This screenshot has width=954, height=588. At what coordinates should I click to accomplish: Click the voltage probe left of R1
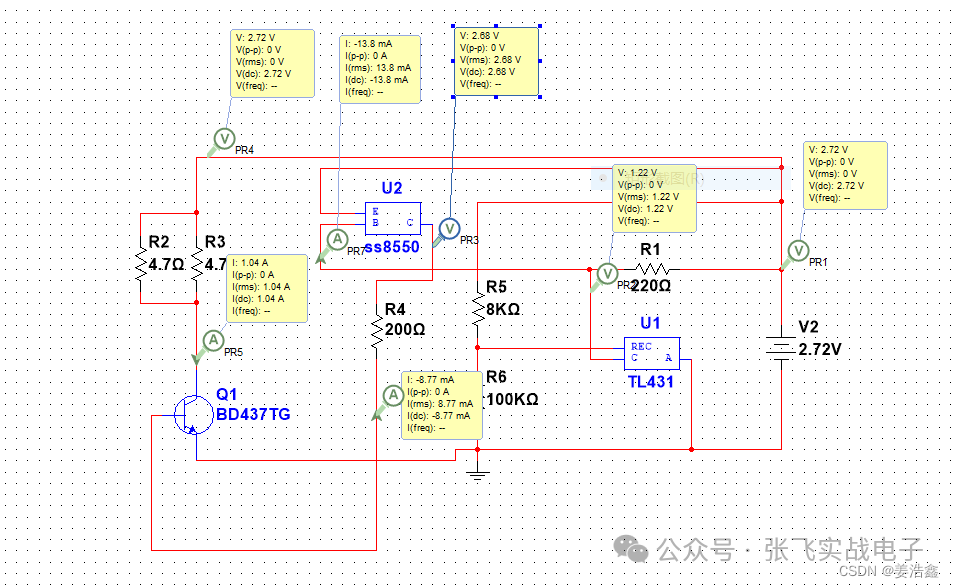(x=607, y=273)
